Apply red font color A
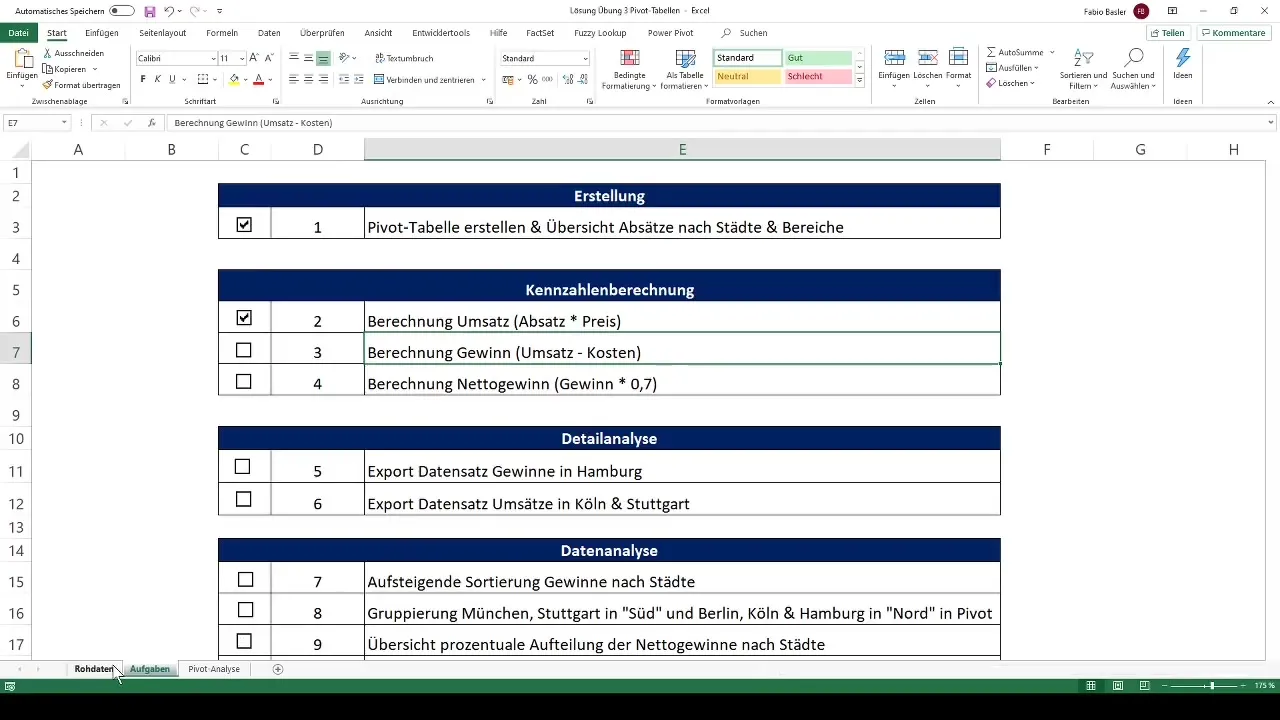 point(258,79)
